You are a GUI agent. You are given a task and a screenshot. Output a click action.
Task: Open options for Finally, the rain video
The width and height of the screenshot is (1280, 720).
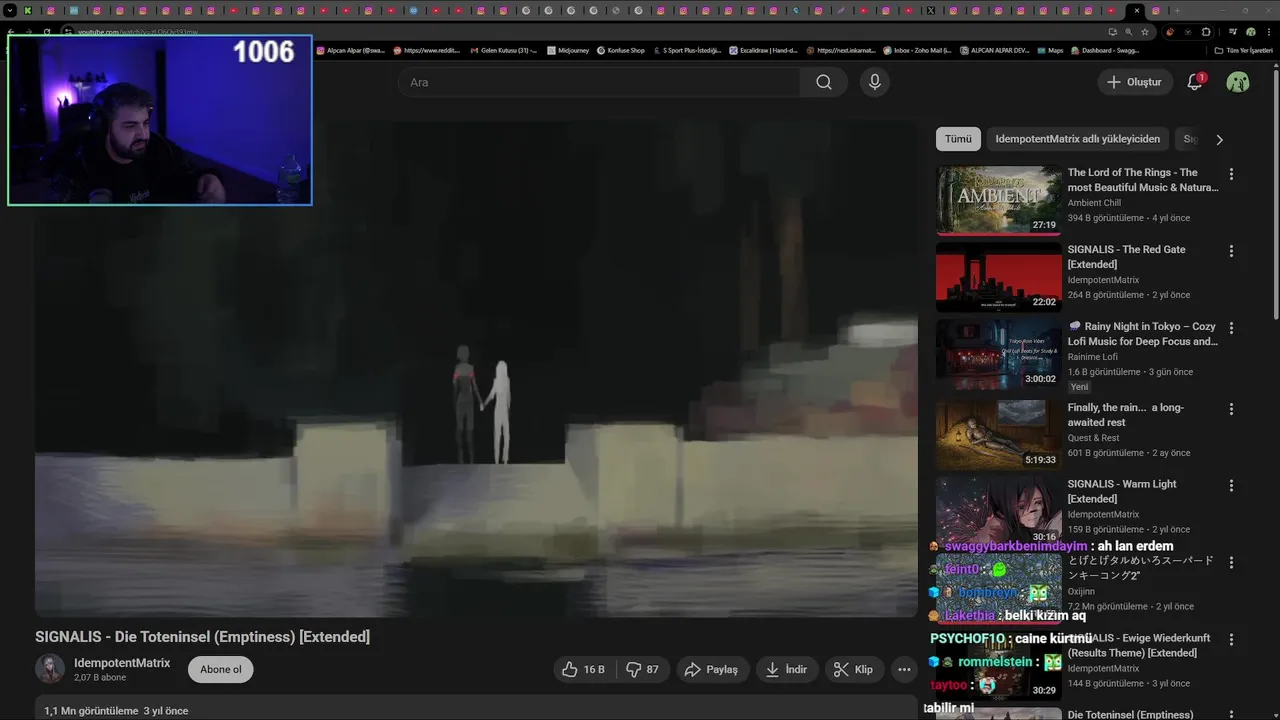tap(1231, 409)
